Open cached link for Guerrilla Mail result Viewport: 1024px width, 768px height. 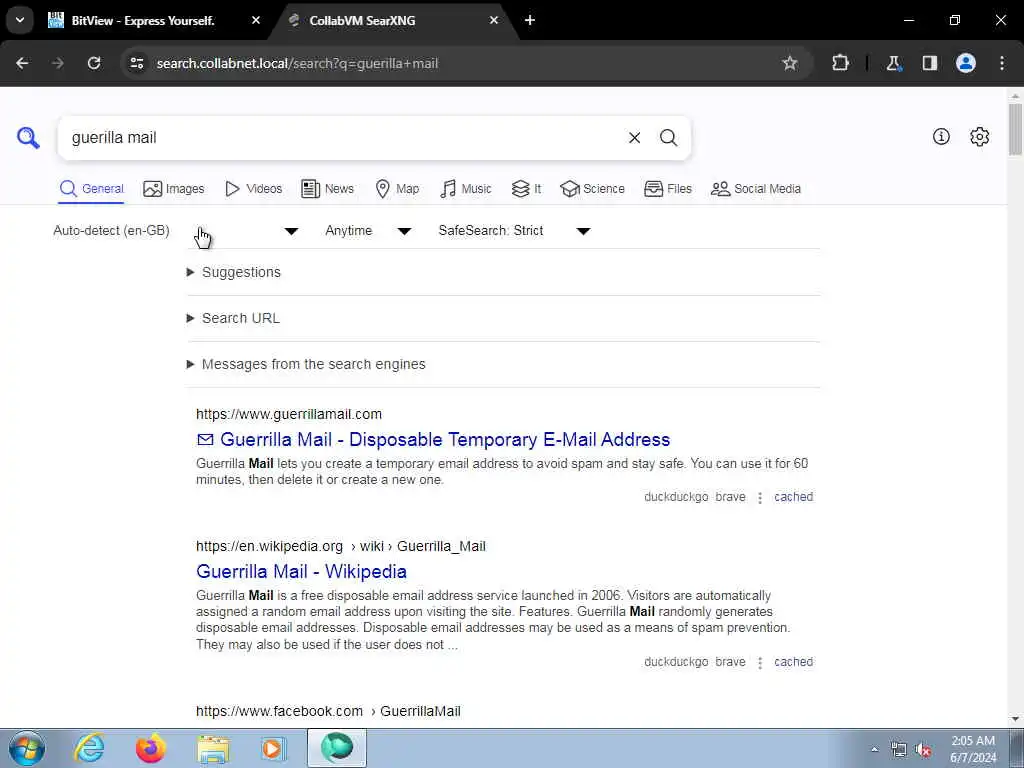click(x=793, y=497)
